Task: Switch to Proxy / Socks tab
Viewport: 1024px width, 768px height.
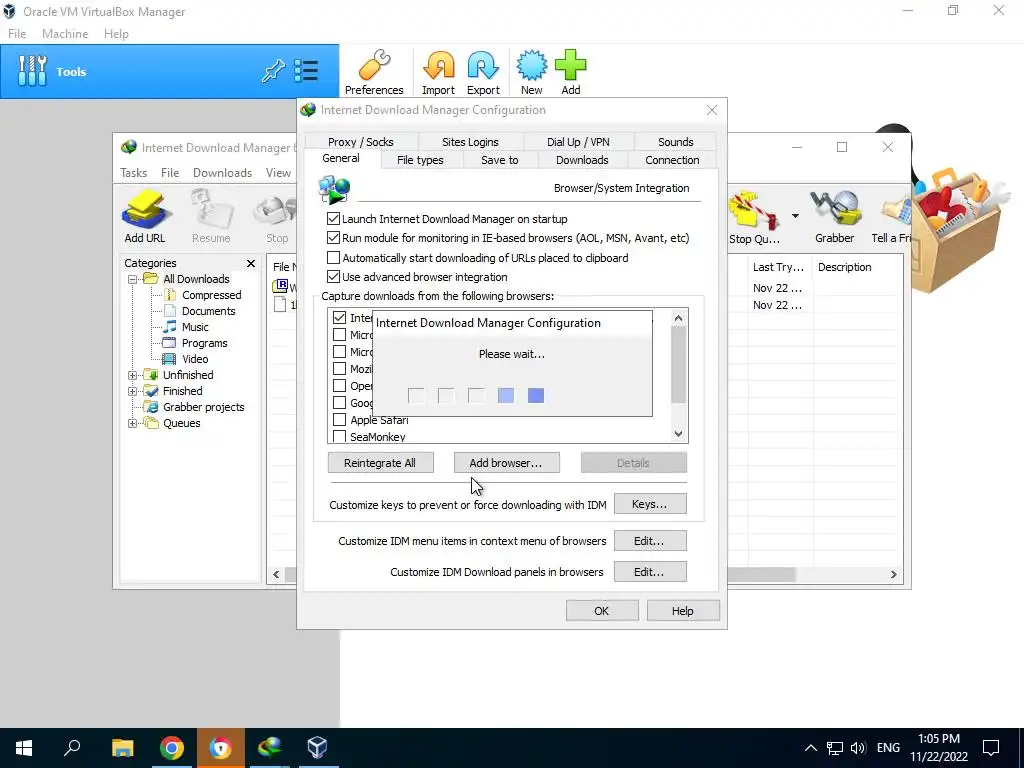Action: 360,142
